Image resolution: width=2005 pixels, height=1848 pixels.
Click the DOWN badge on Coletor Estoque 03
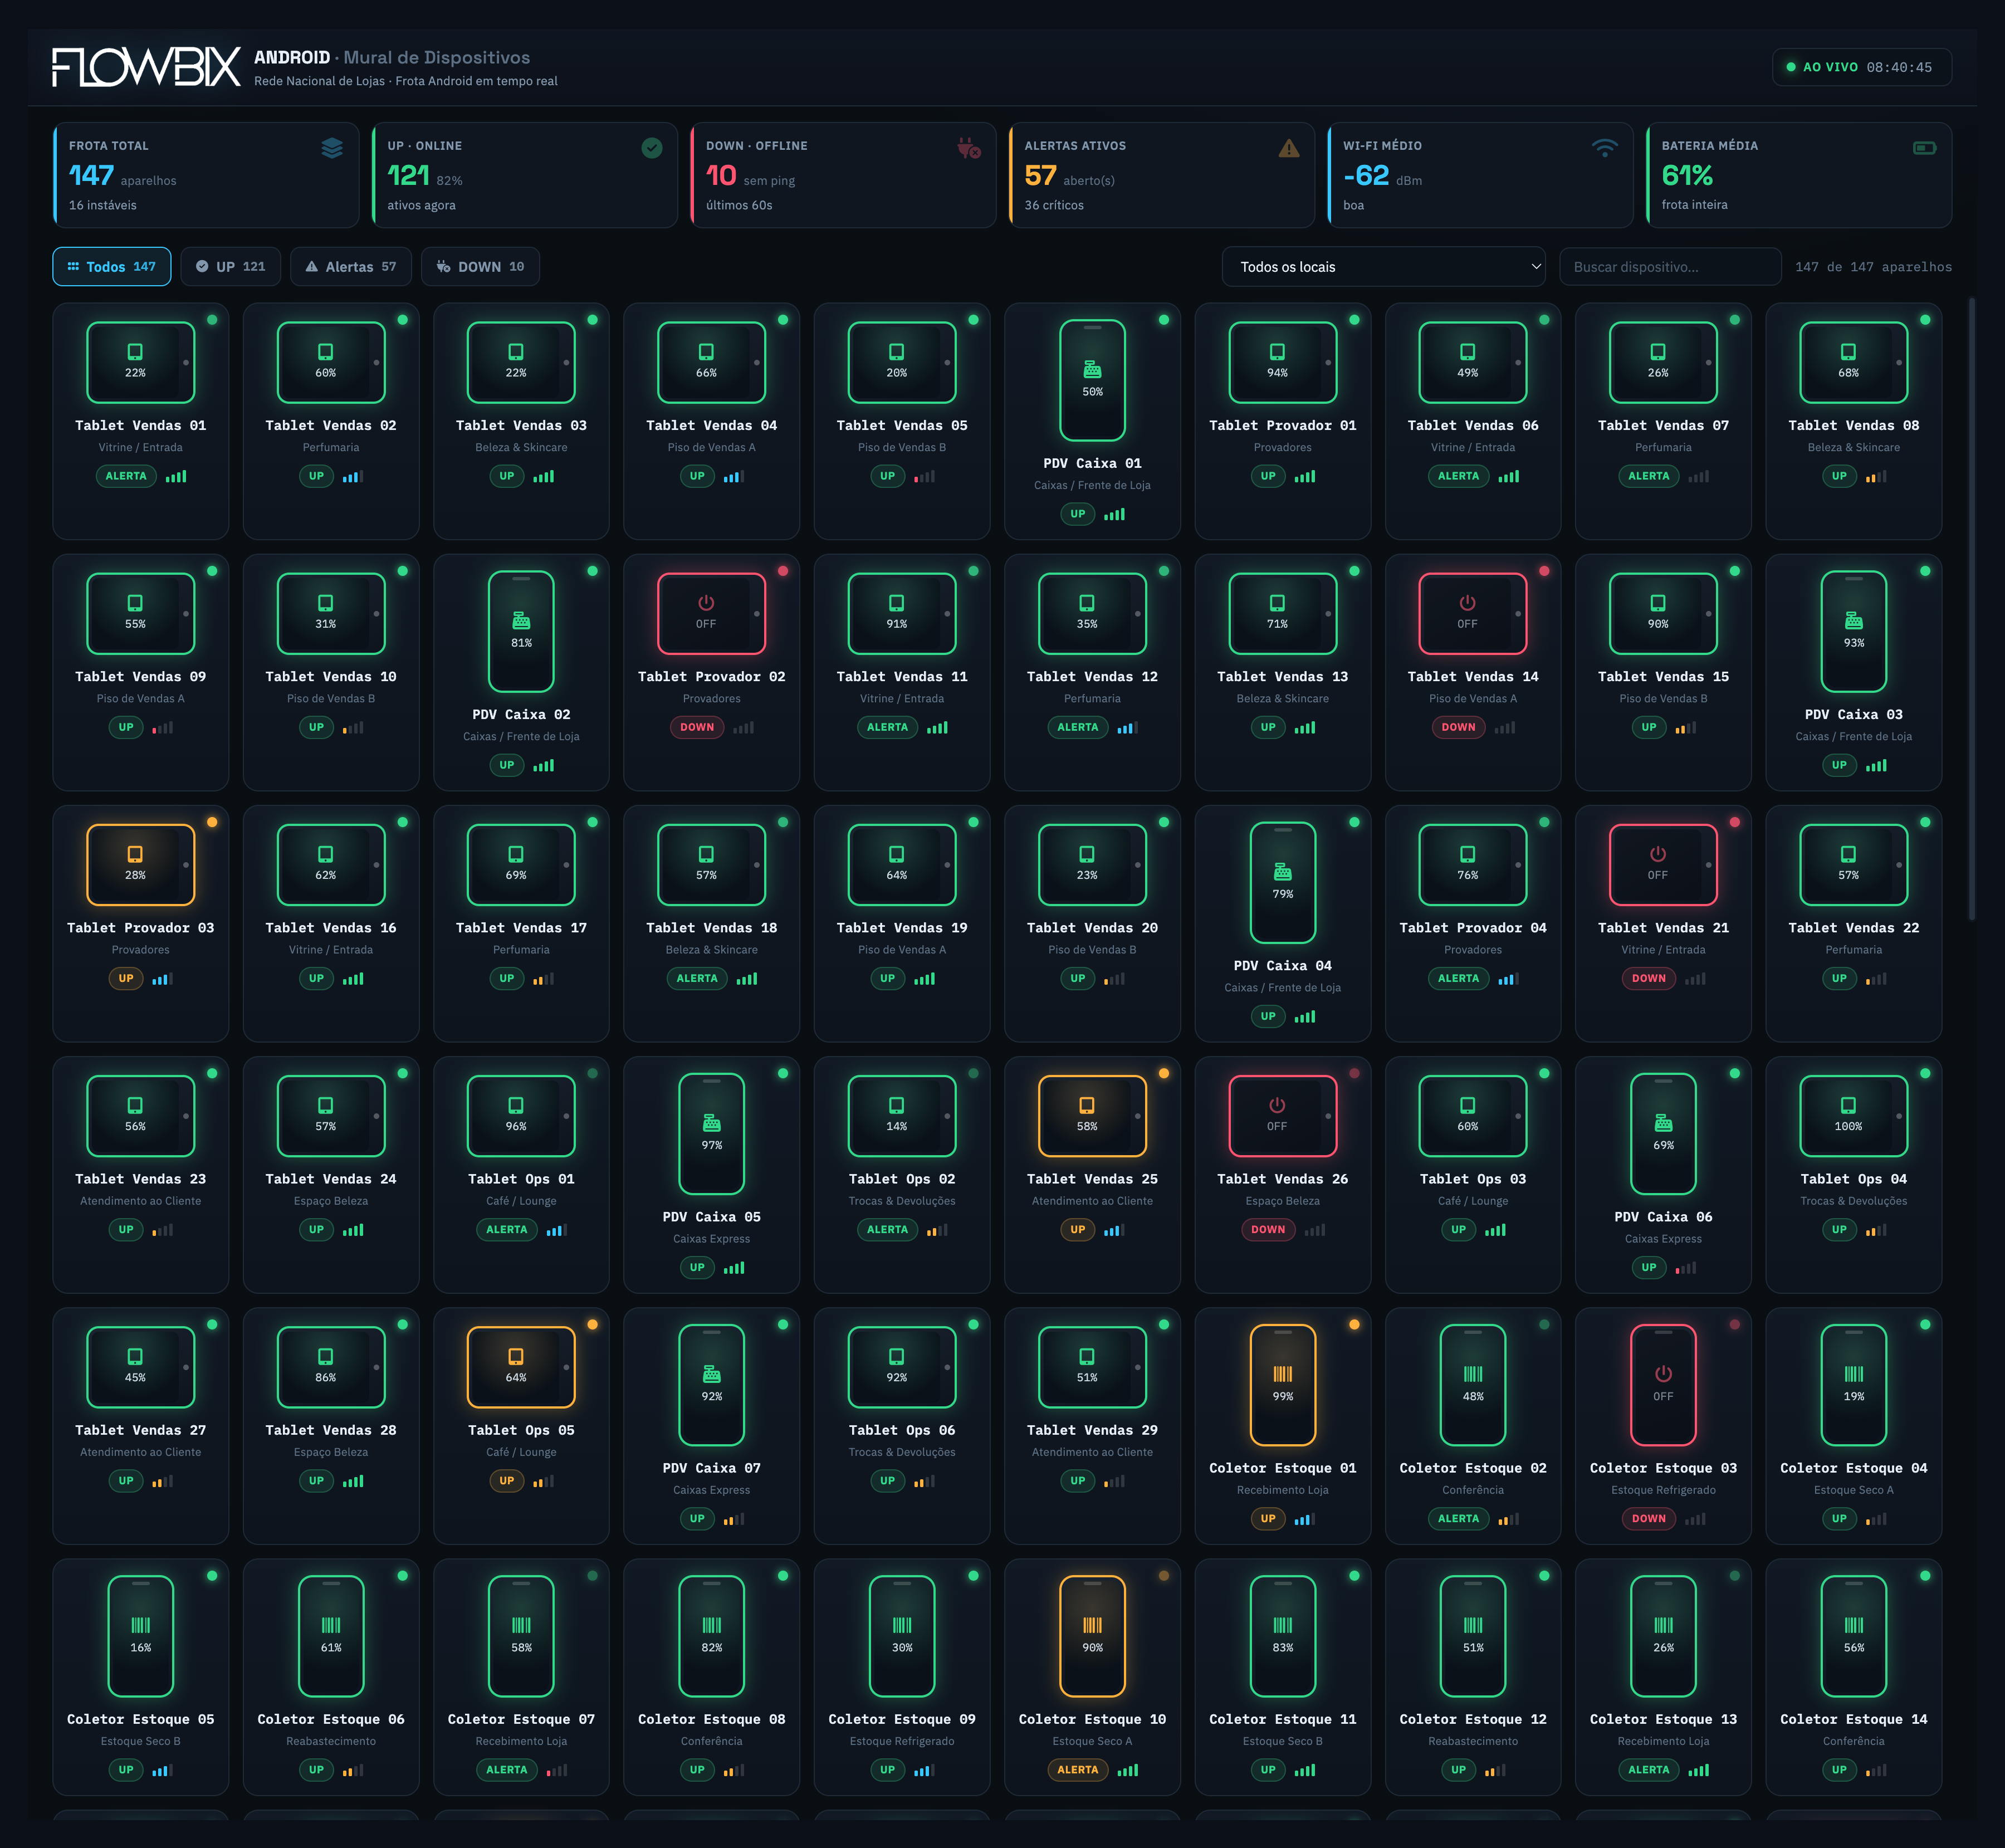[x=1649, y=1518]
